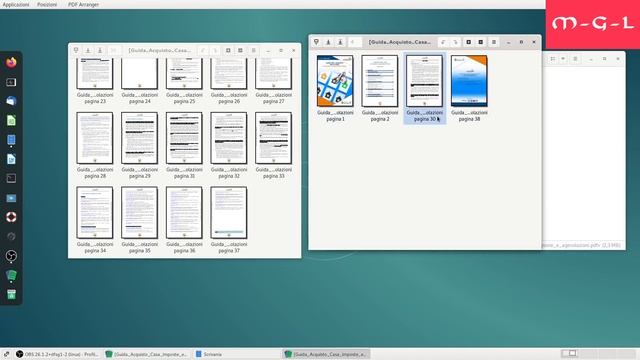Click the dropdown arrow in the background rightmost window toolbar
The height and width of the screenshot is (360, 640).
(x=563, y=59)
